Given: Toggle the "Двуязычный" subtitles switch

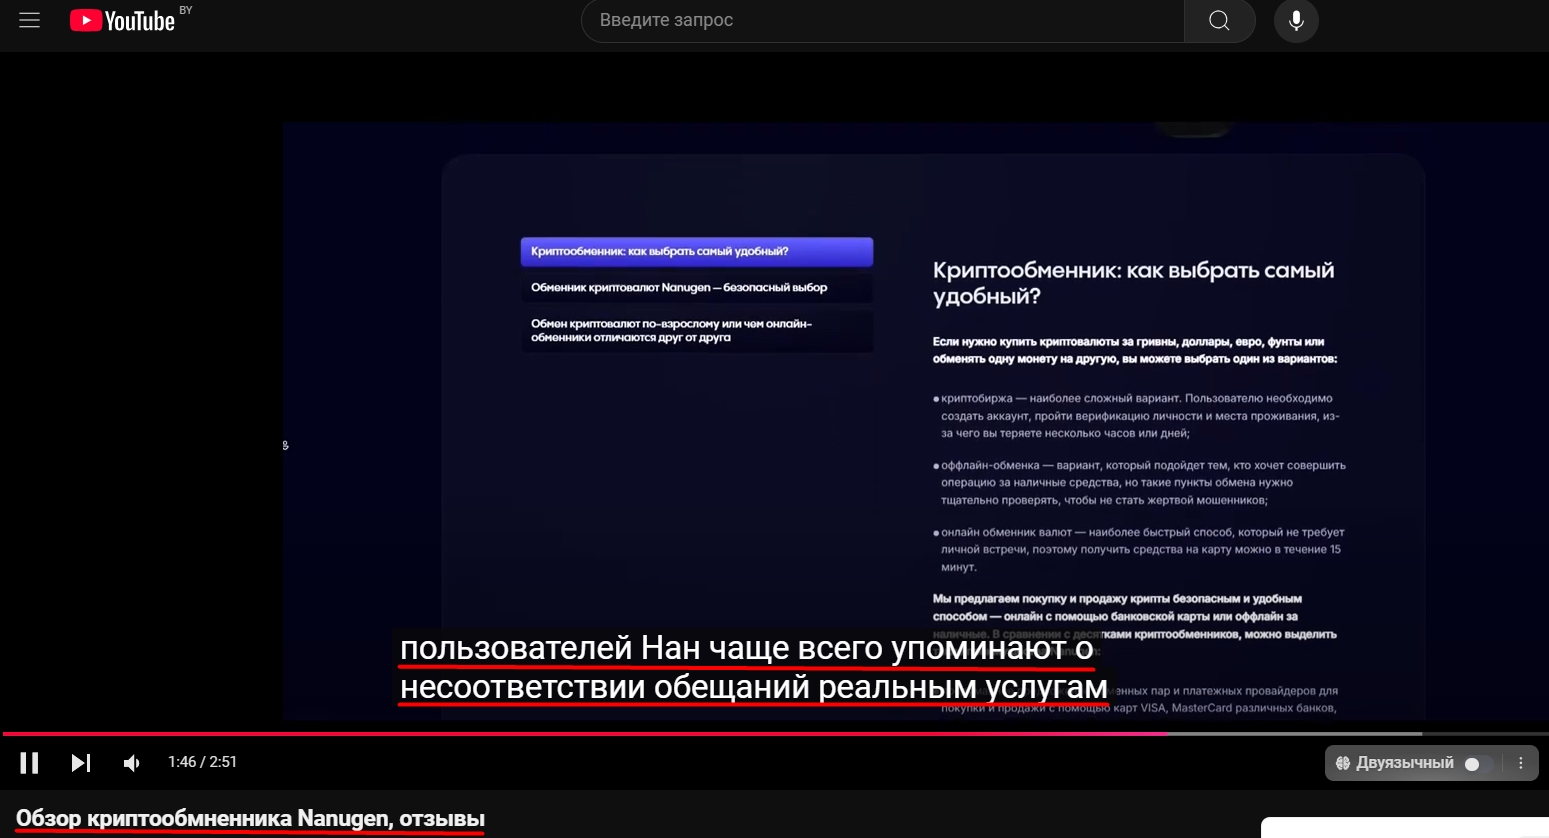Looking at the screenshot, I should pos(1480,763).
